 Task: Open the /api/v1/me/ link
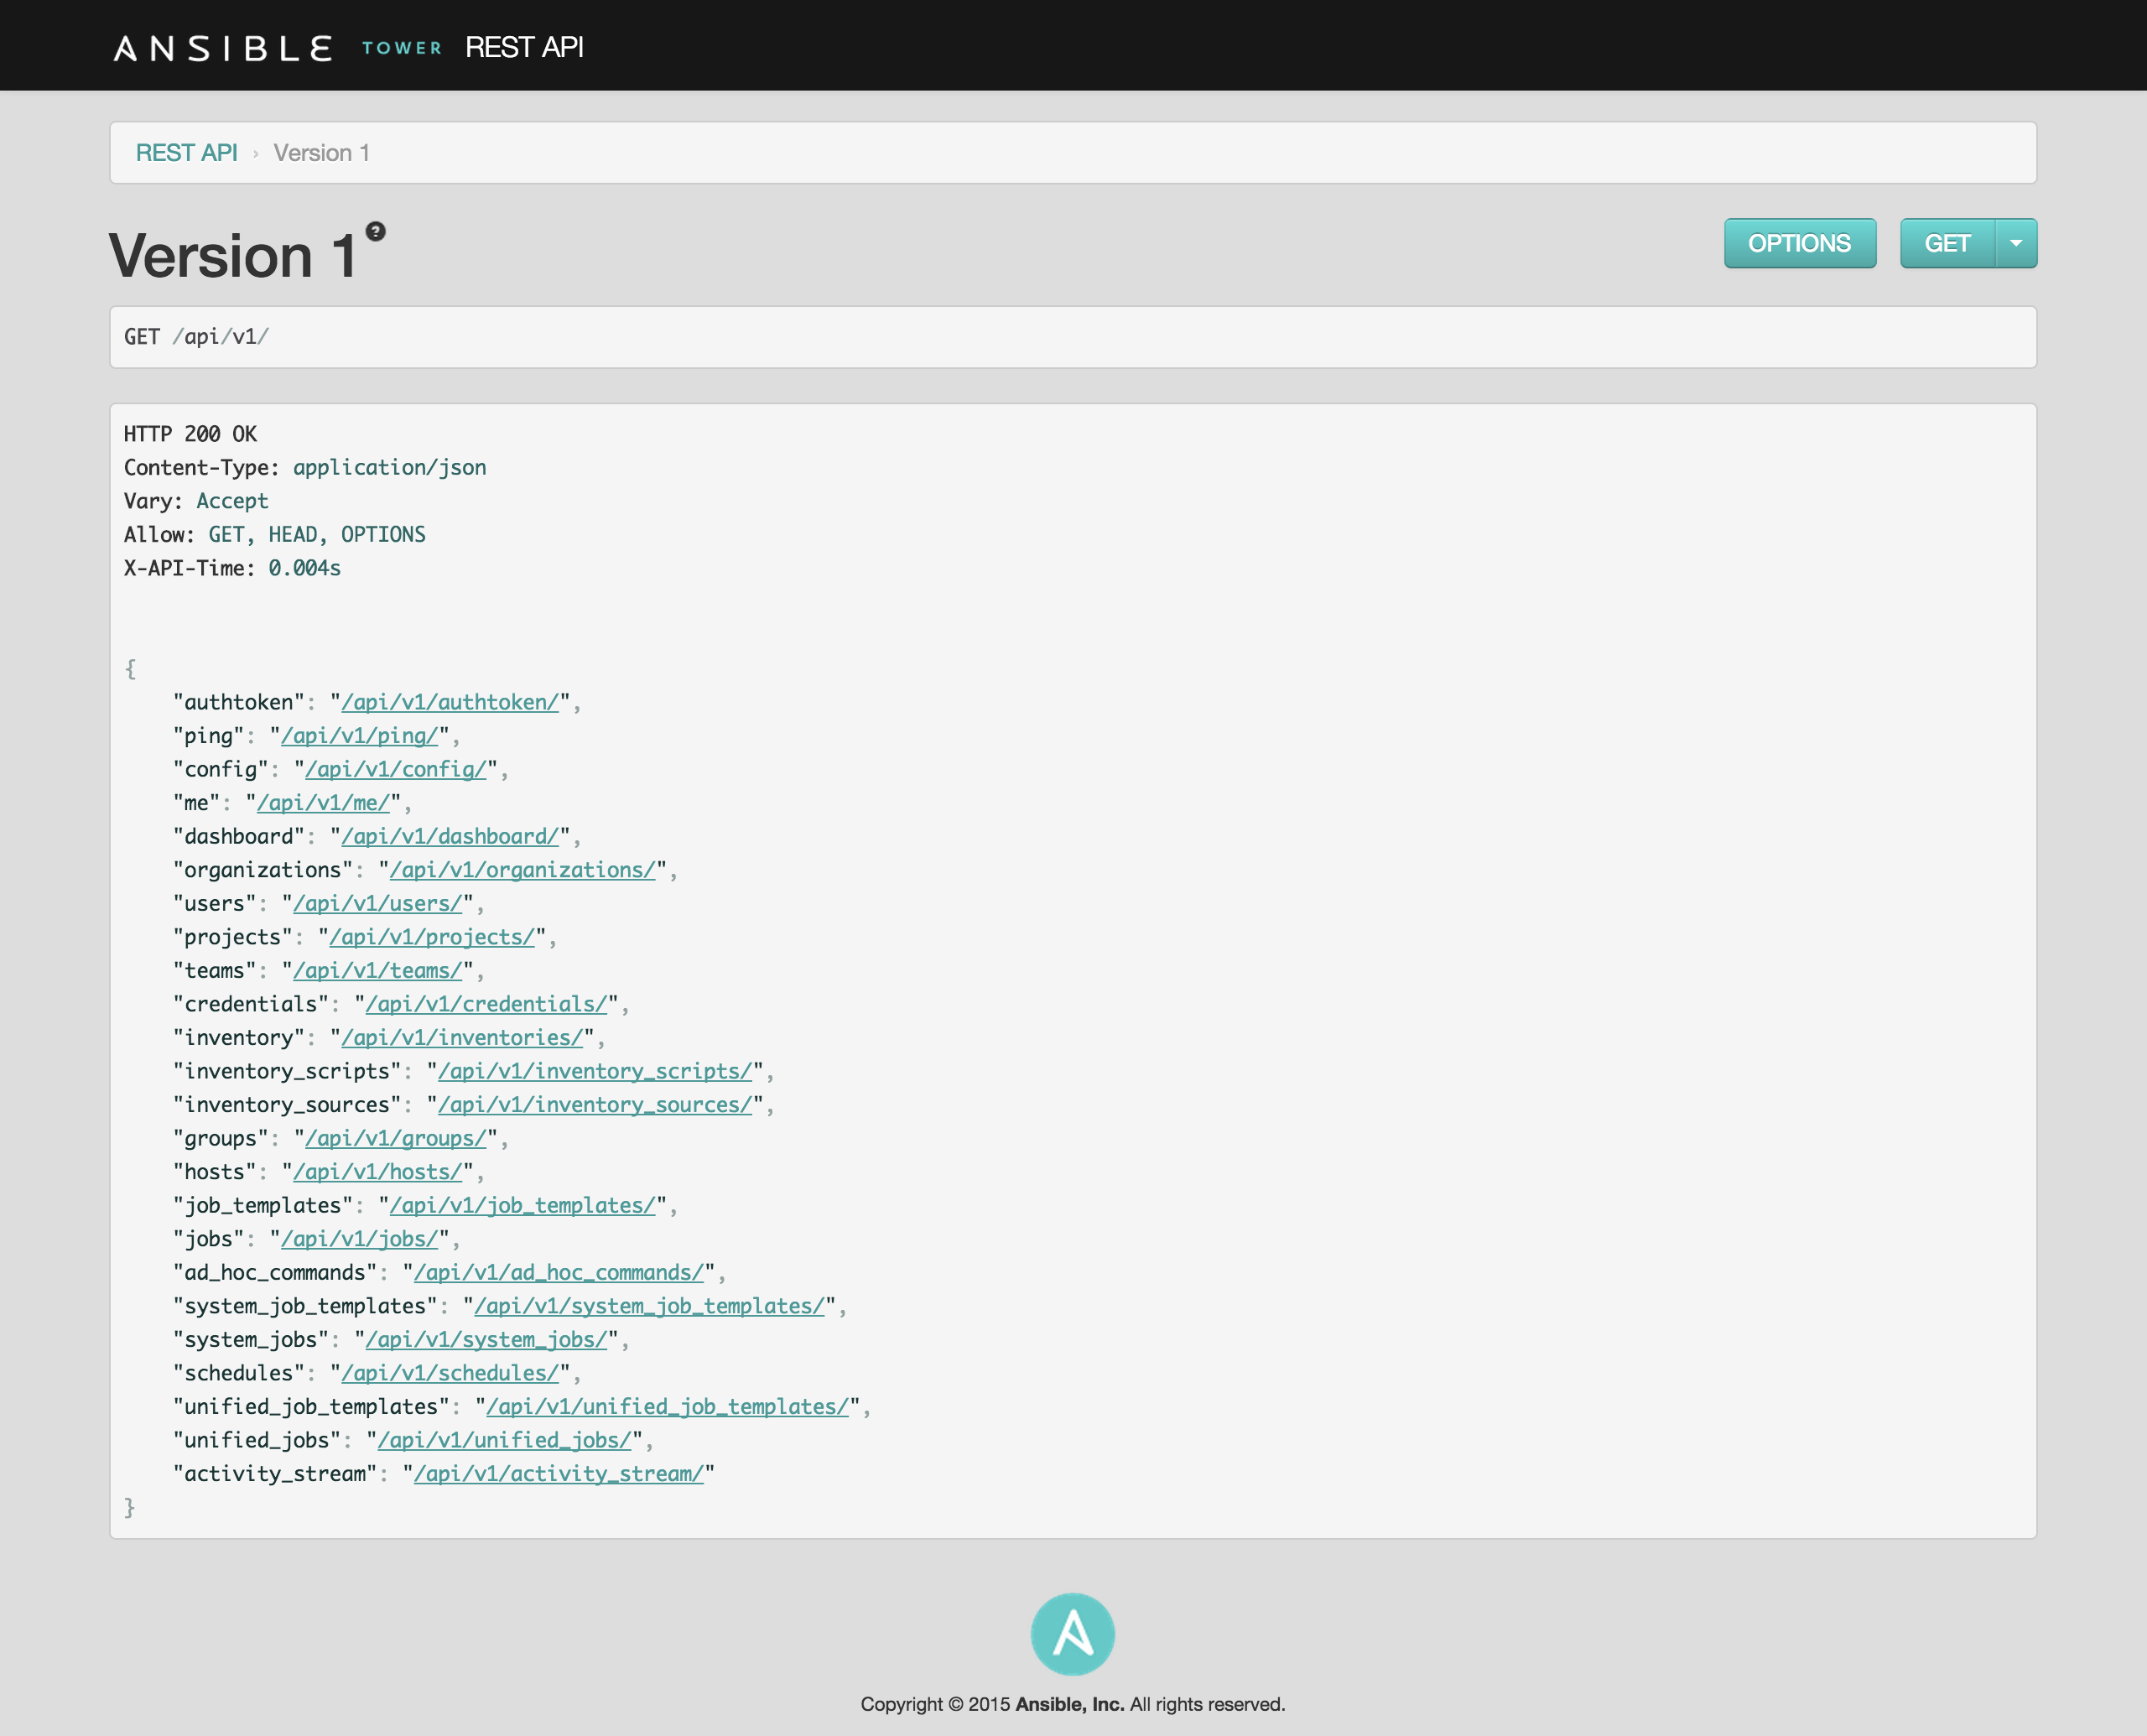point(323,803)
